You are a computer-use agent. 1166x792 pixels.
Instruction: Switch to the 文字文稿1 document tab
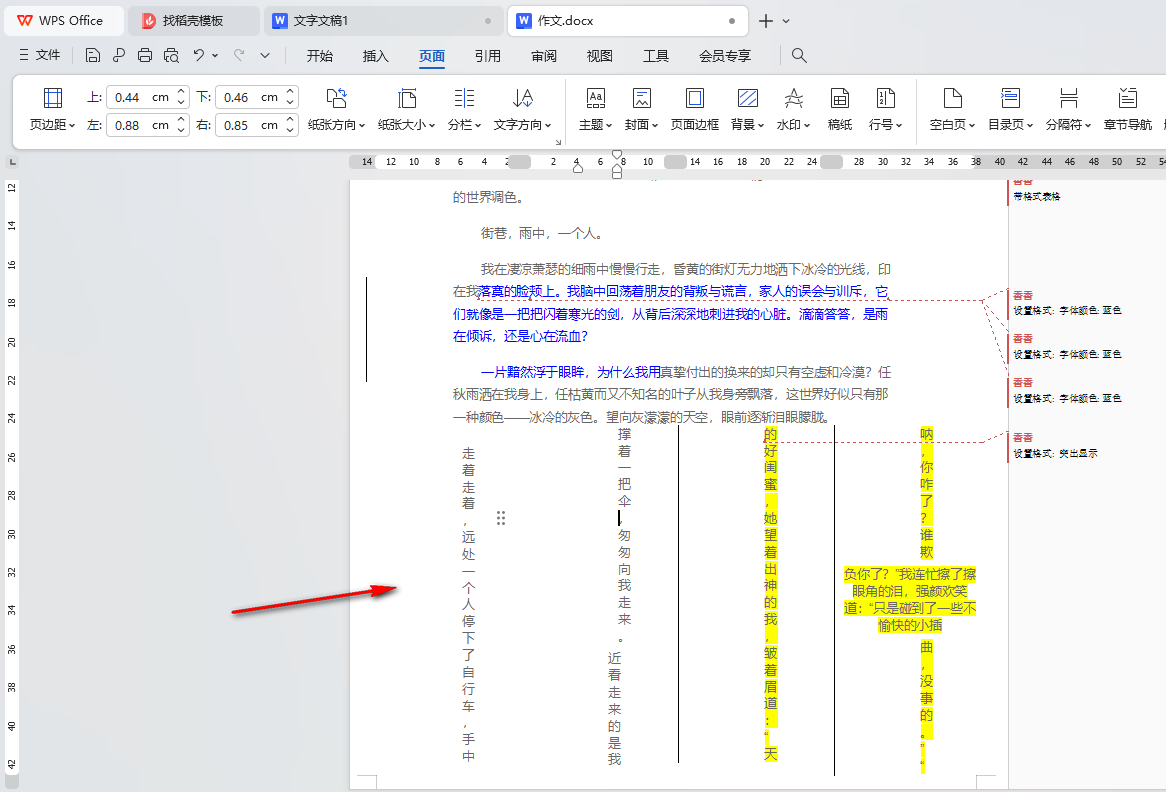coord(383,21)
